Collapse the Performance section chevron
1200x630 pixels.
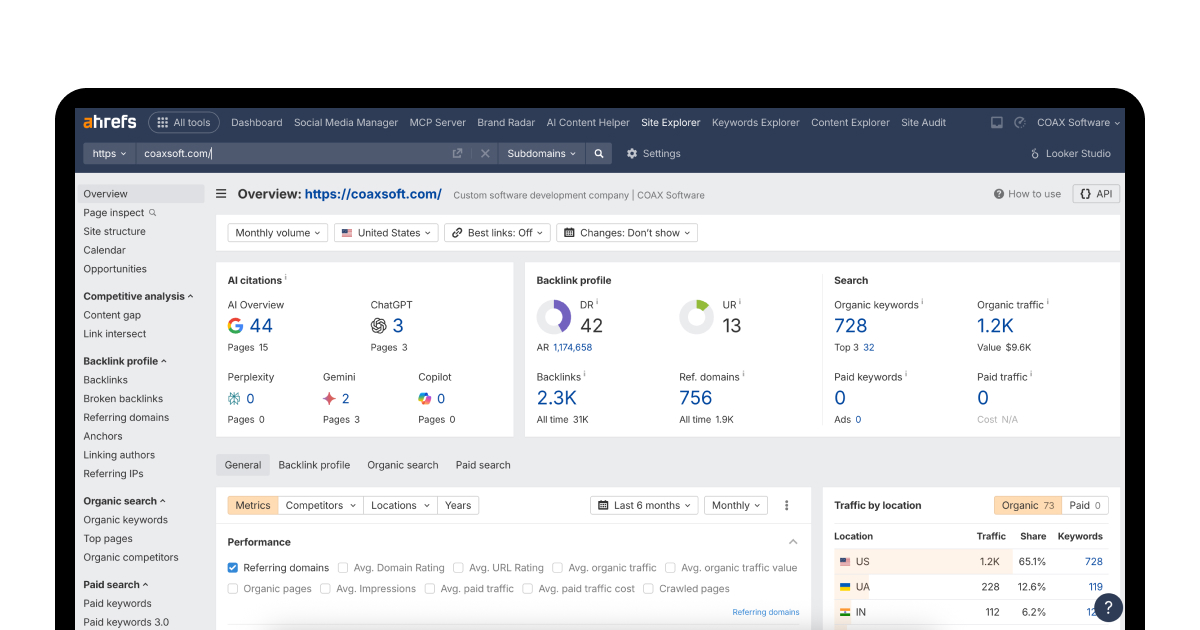click(x=793, y=542)
